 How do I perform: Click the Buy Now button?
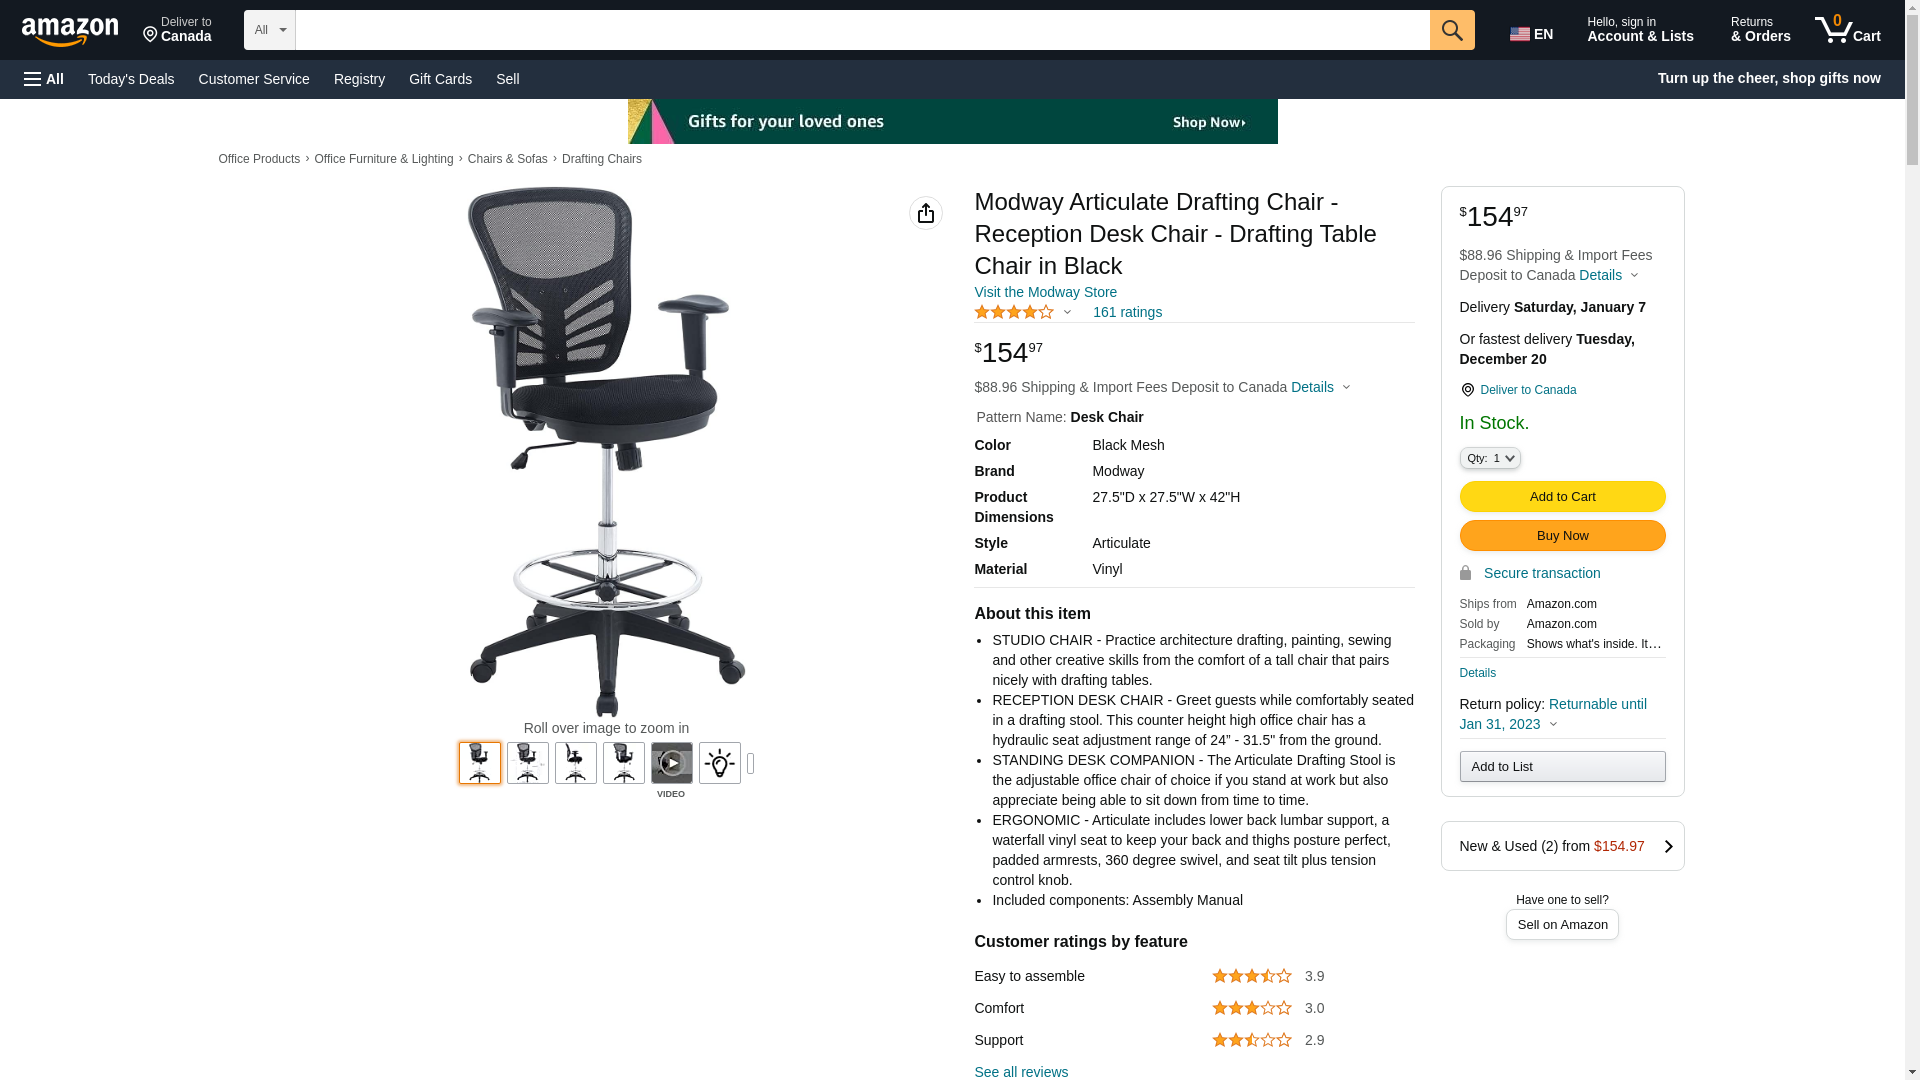pos(1562,535)
